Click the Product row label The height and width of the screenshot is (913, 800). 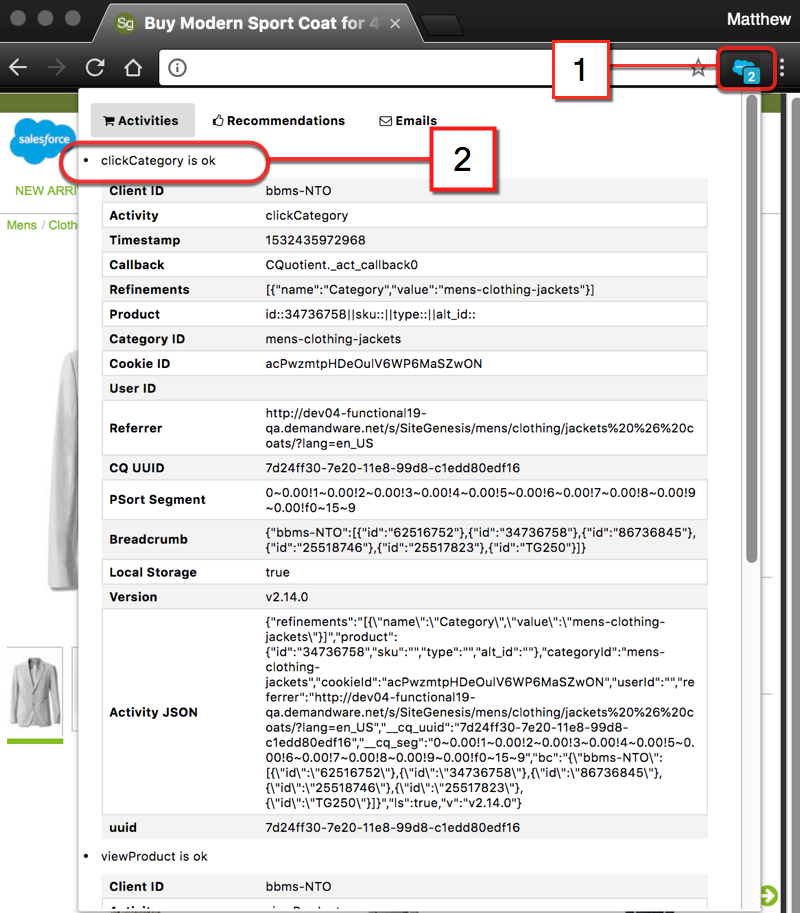click(134, 314)
